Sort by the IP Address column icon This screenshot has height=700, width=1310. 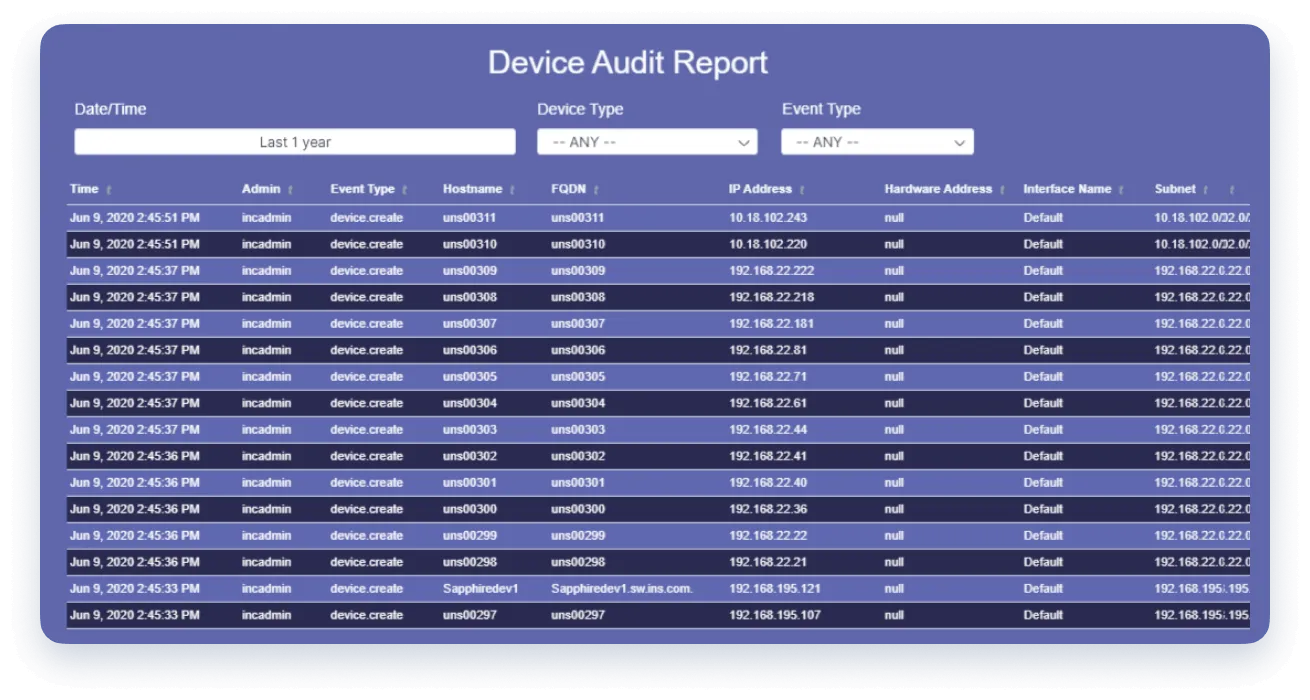802,190
